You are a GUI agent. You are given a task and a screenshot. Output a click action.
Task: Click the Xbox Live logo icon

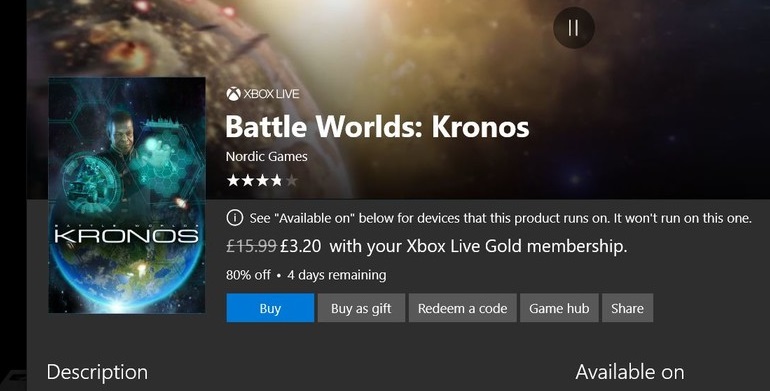[x=233, y=94]
